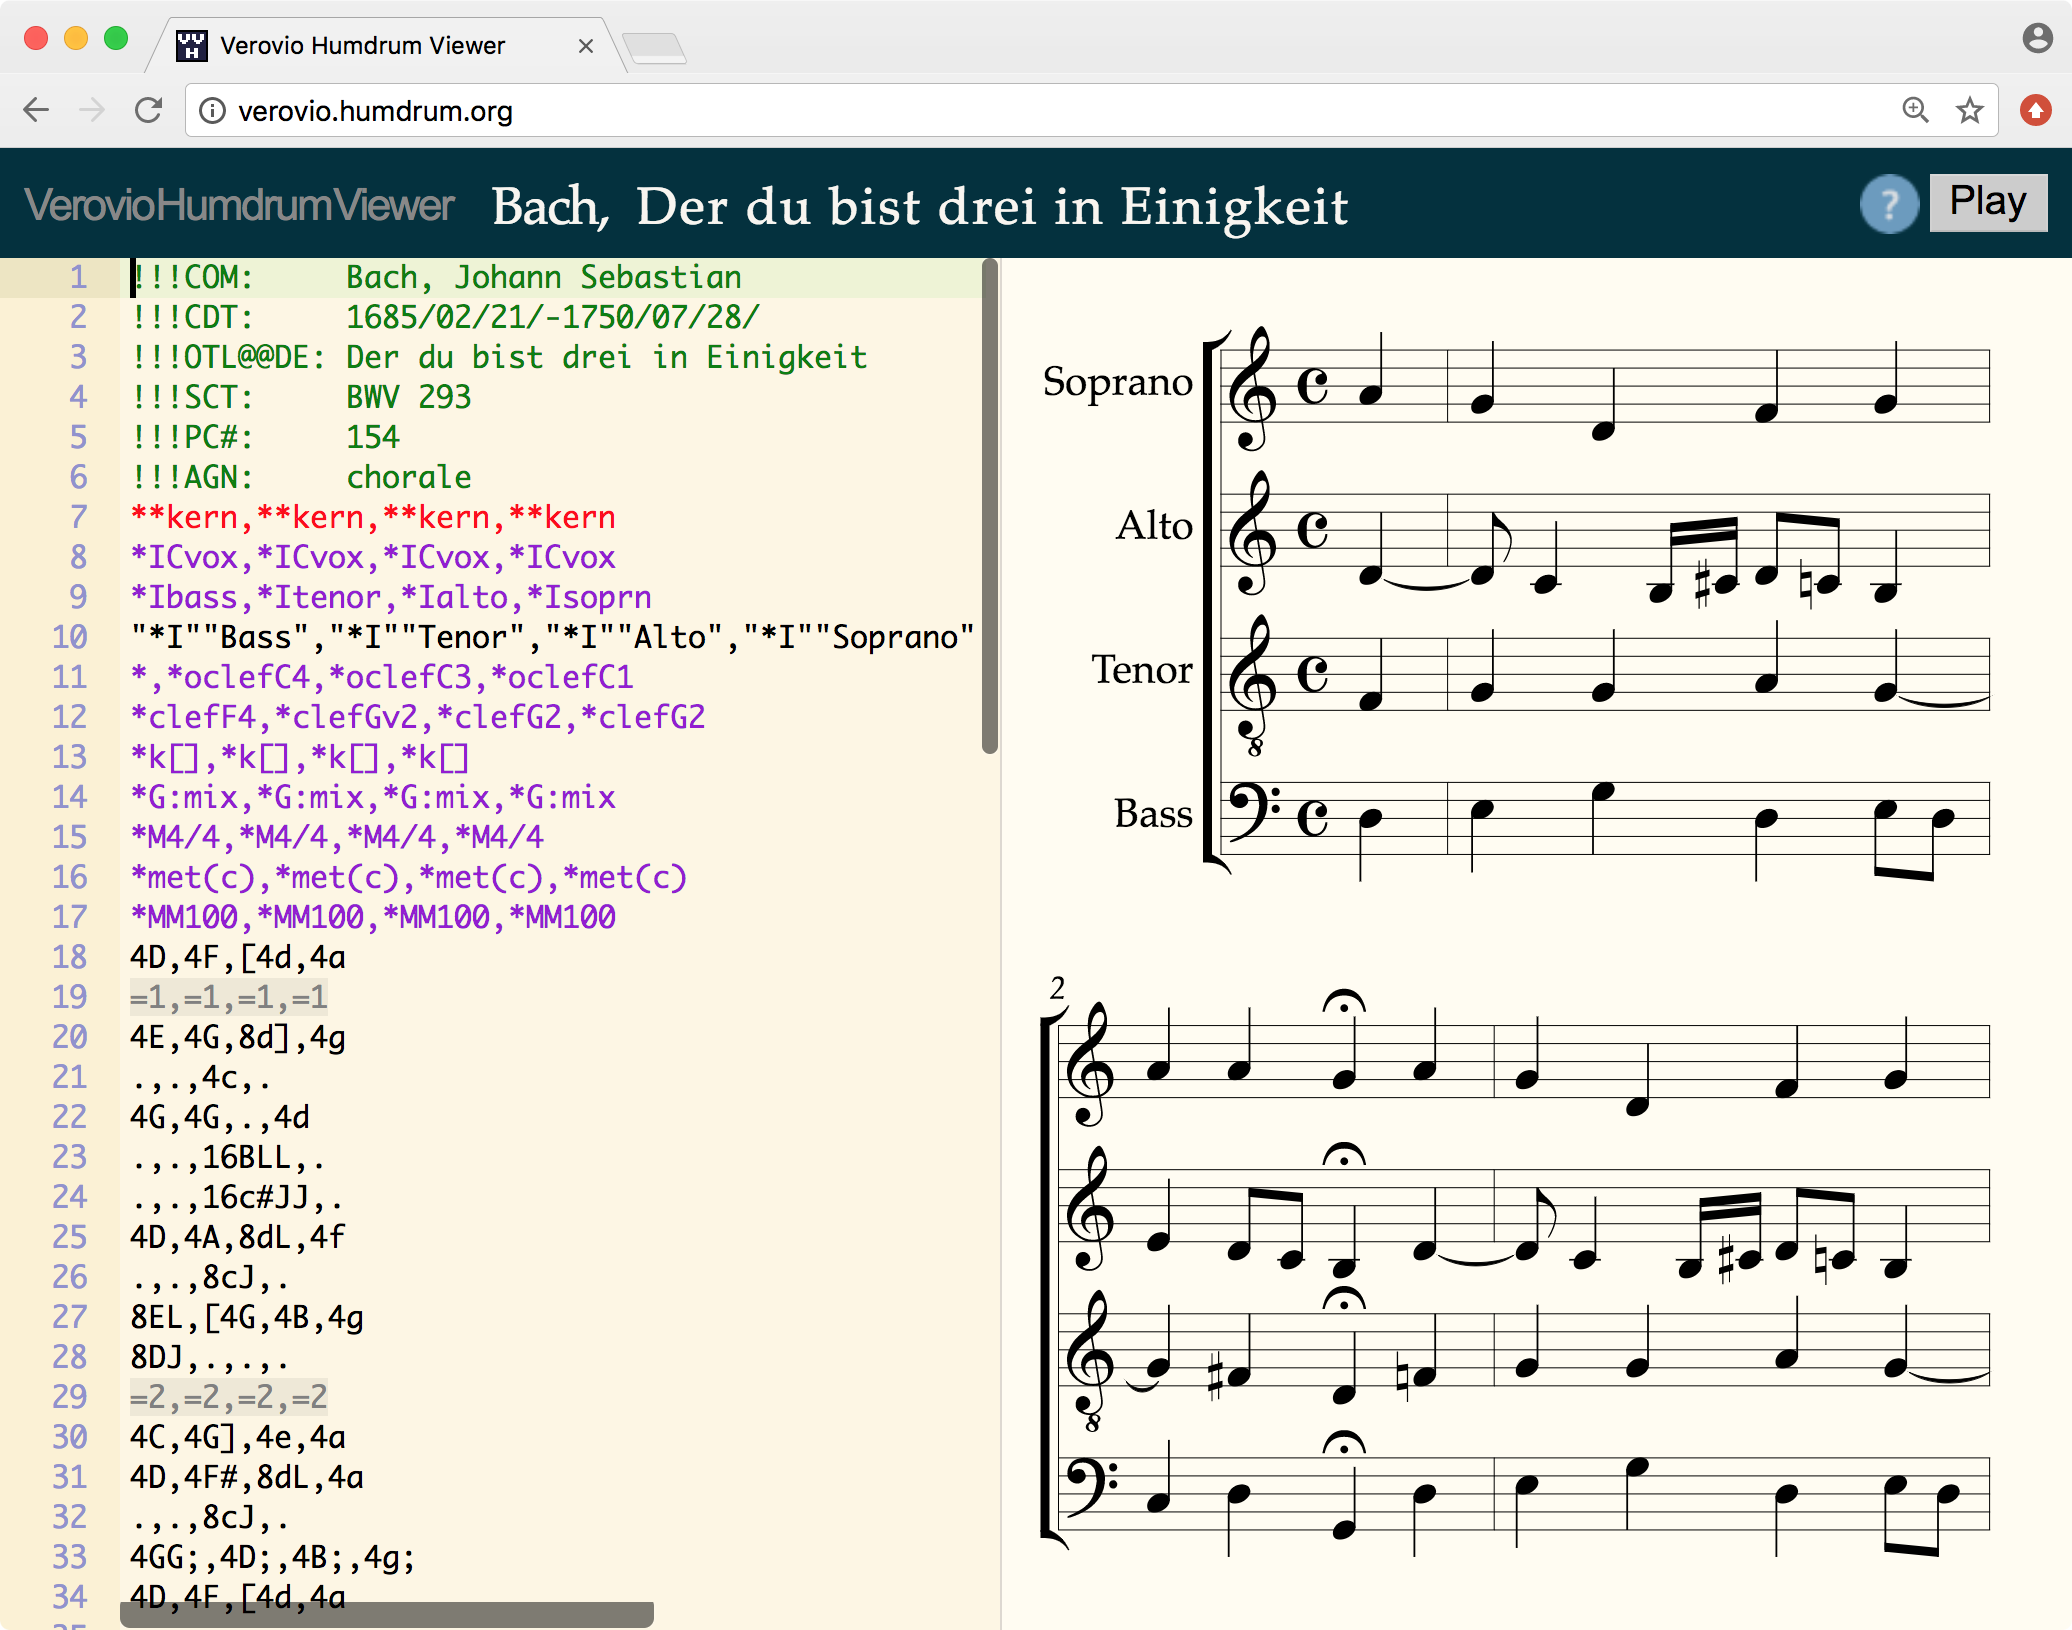Click the Tenor octave treble clef in first system
The image size is (2072, 1630).
pyautogui.click(x=1253, y=685)
